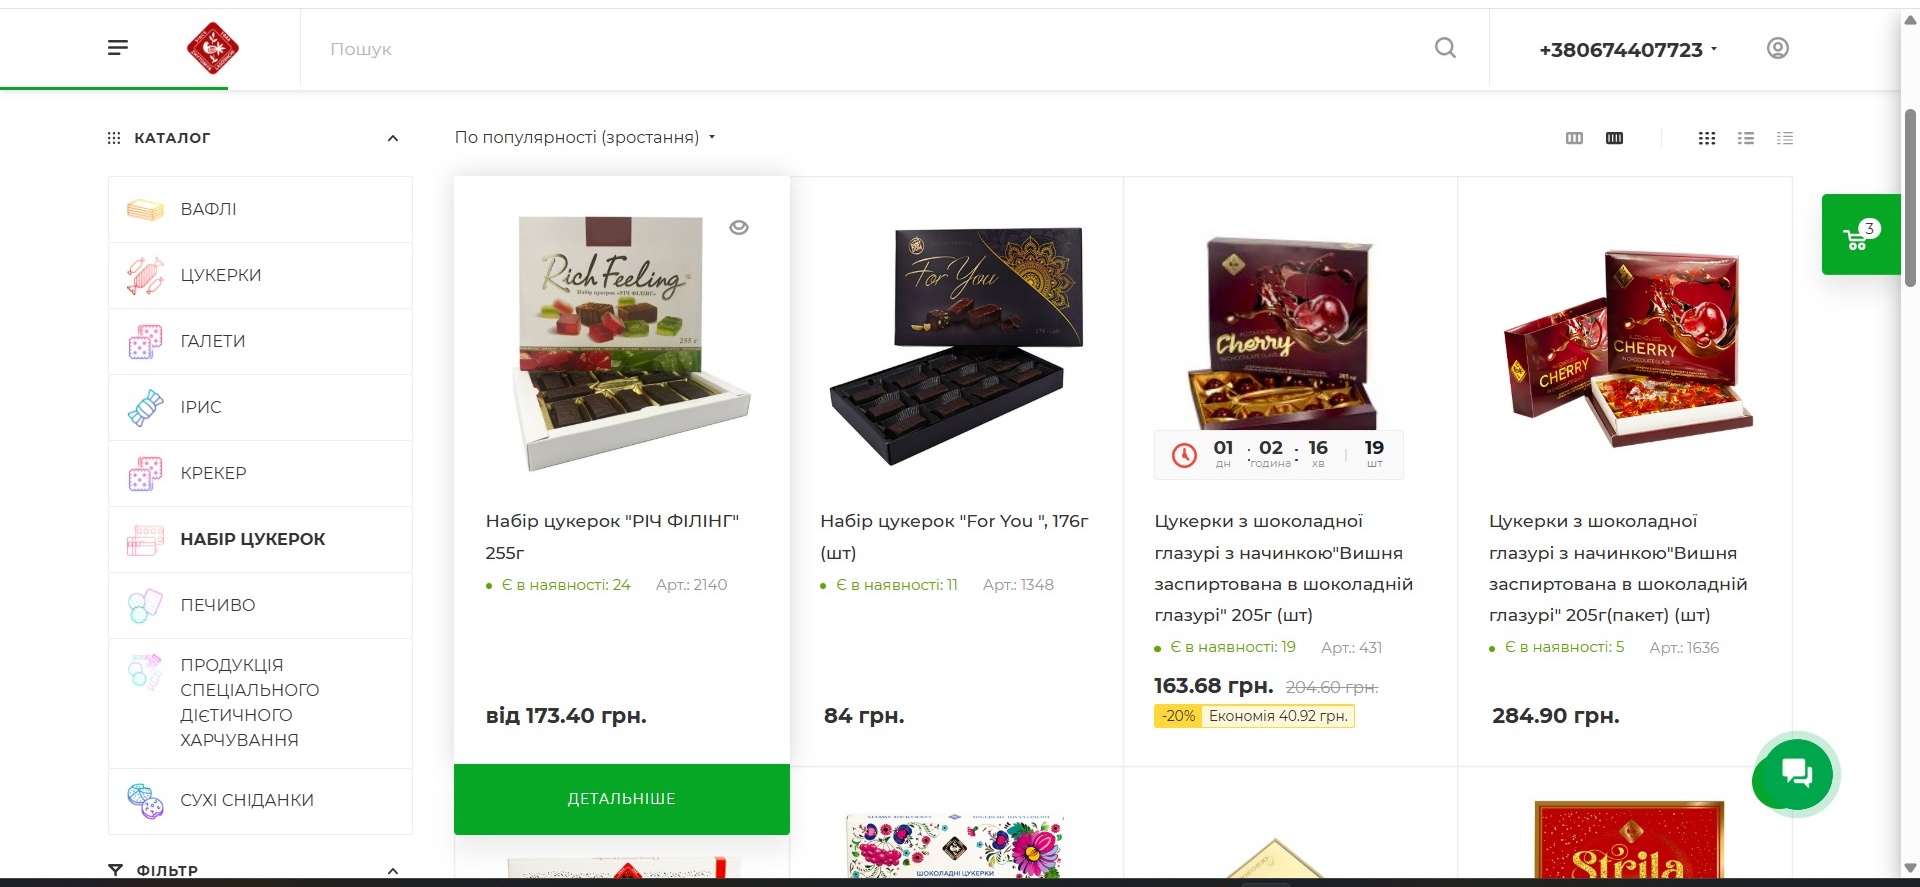Open the user account icon

[1777, 48]
